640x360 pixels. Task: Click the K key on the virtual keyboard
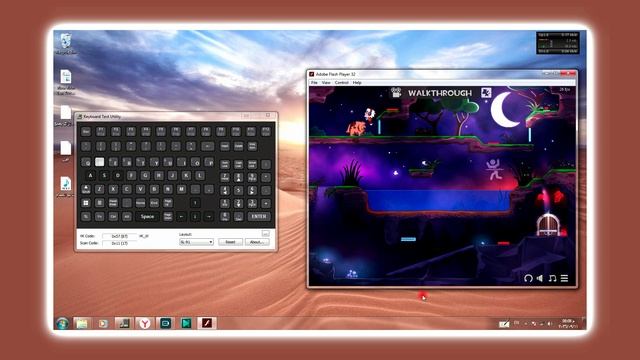(x=186, y=176)
